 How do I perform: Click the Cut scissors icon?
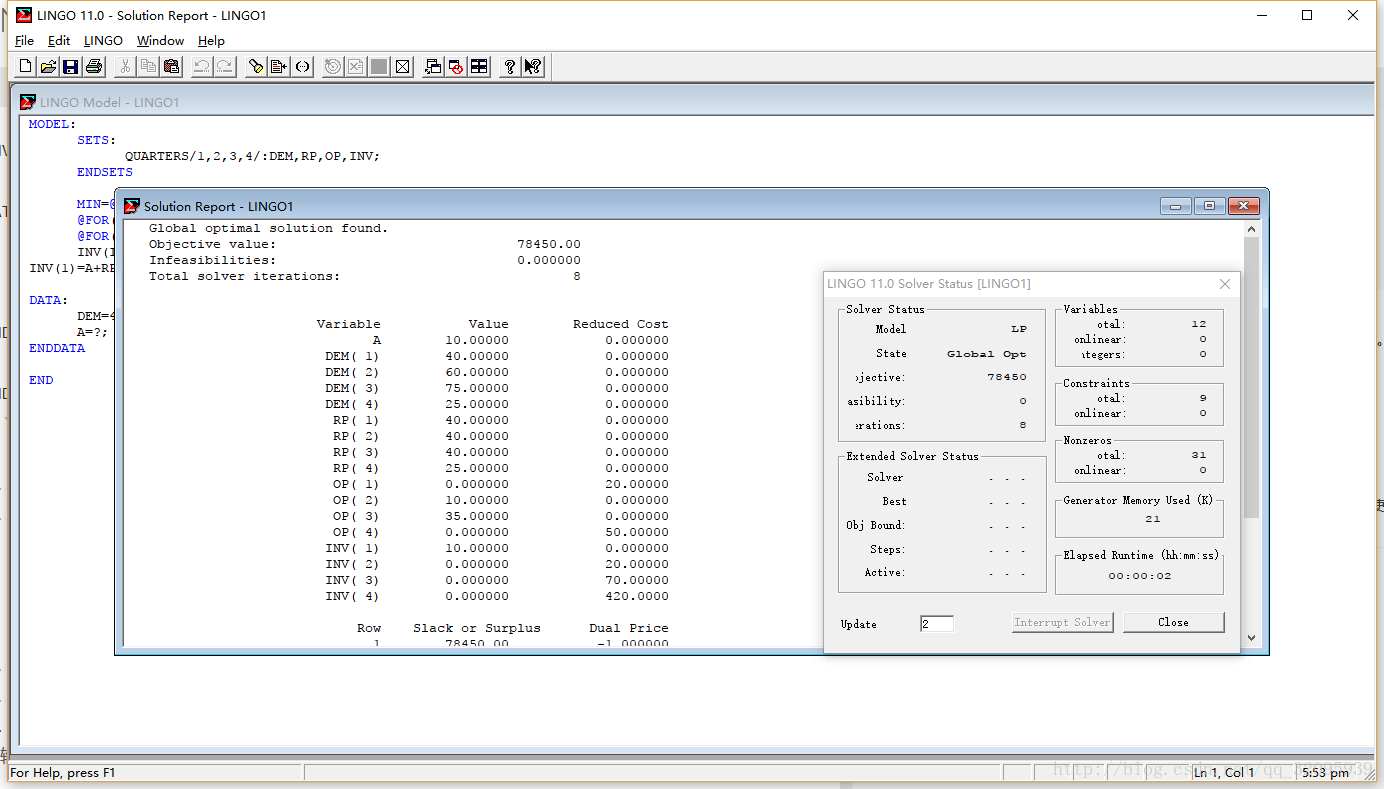(x=125, y=67)
